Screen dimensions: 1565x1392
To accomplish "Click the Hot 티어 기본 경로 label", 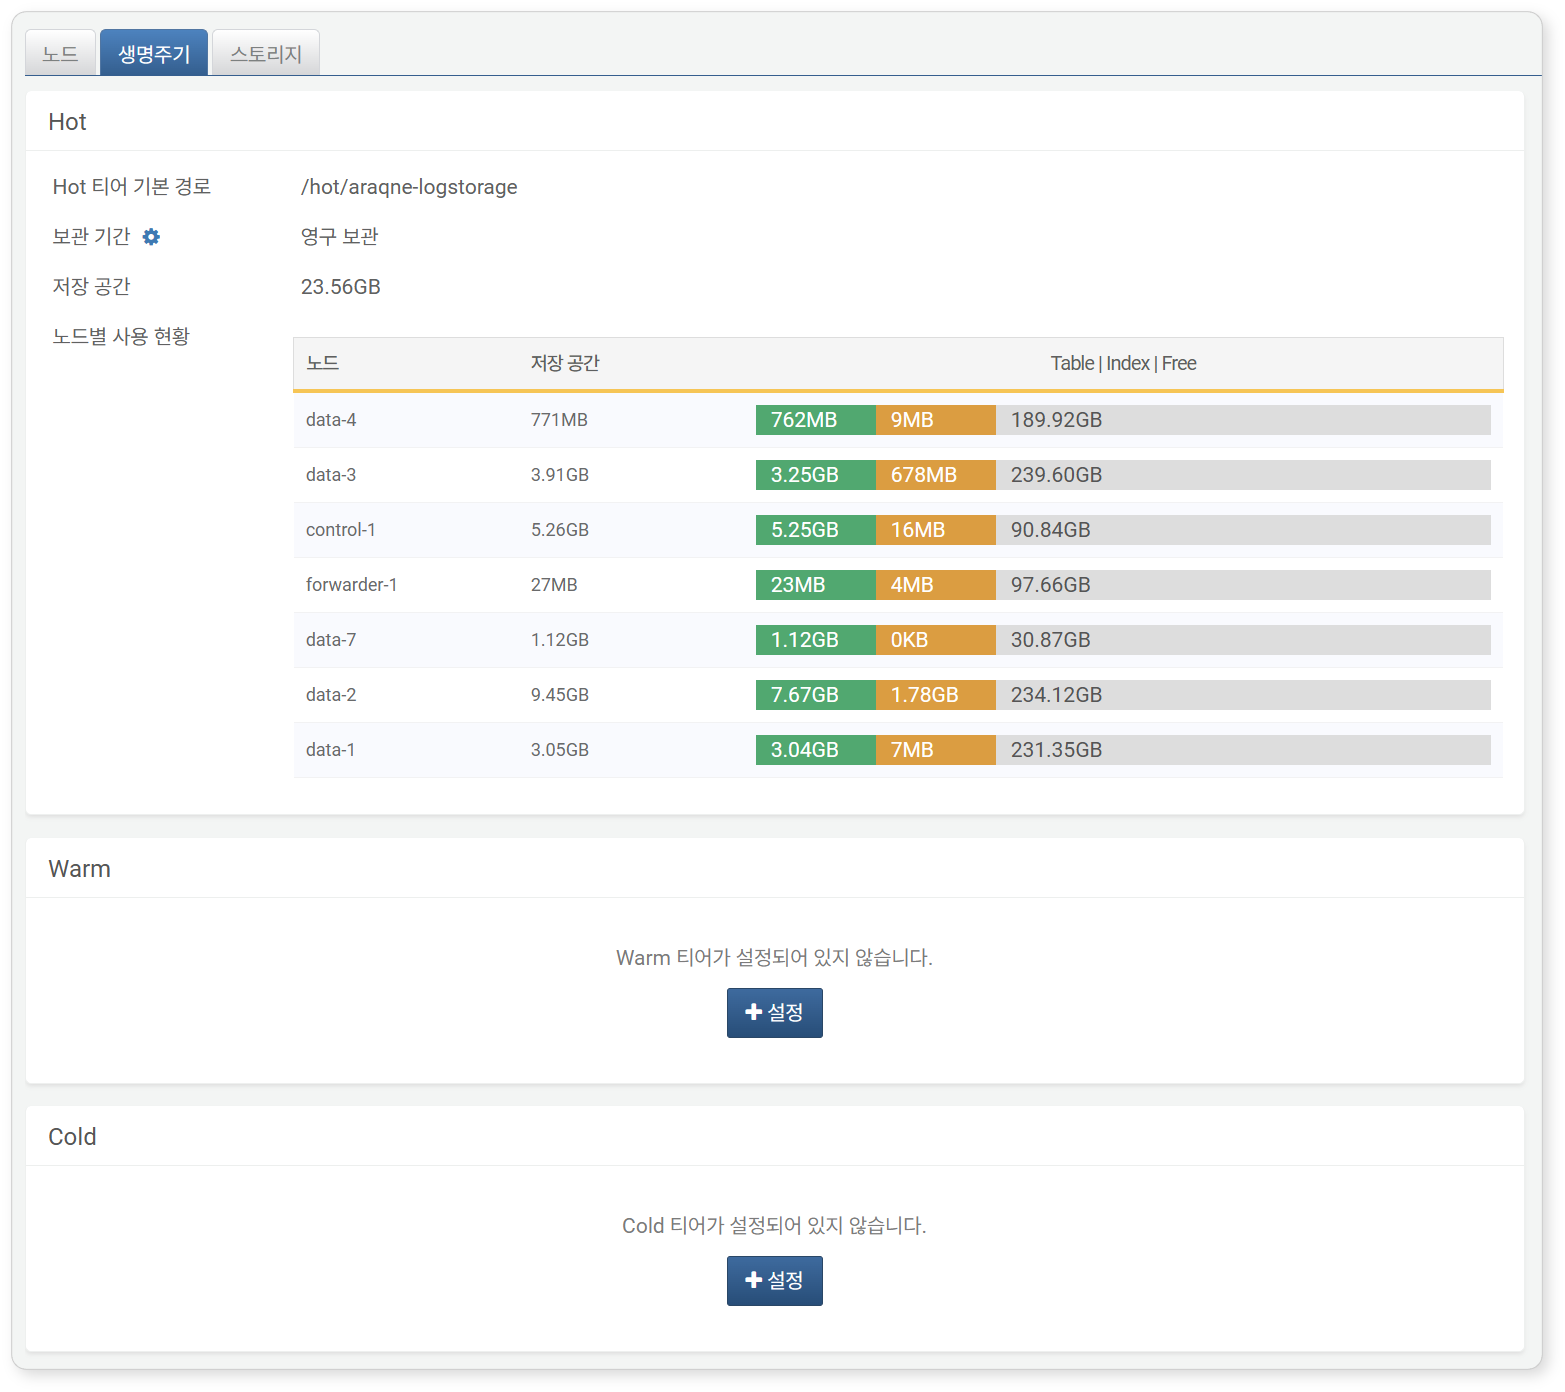I will [132, 187].
